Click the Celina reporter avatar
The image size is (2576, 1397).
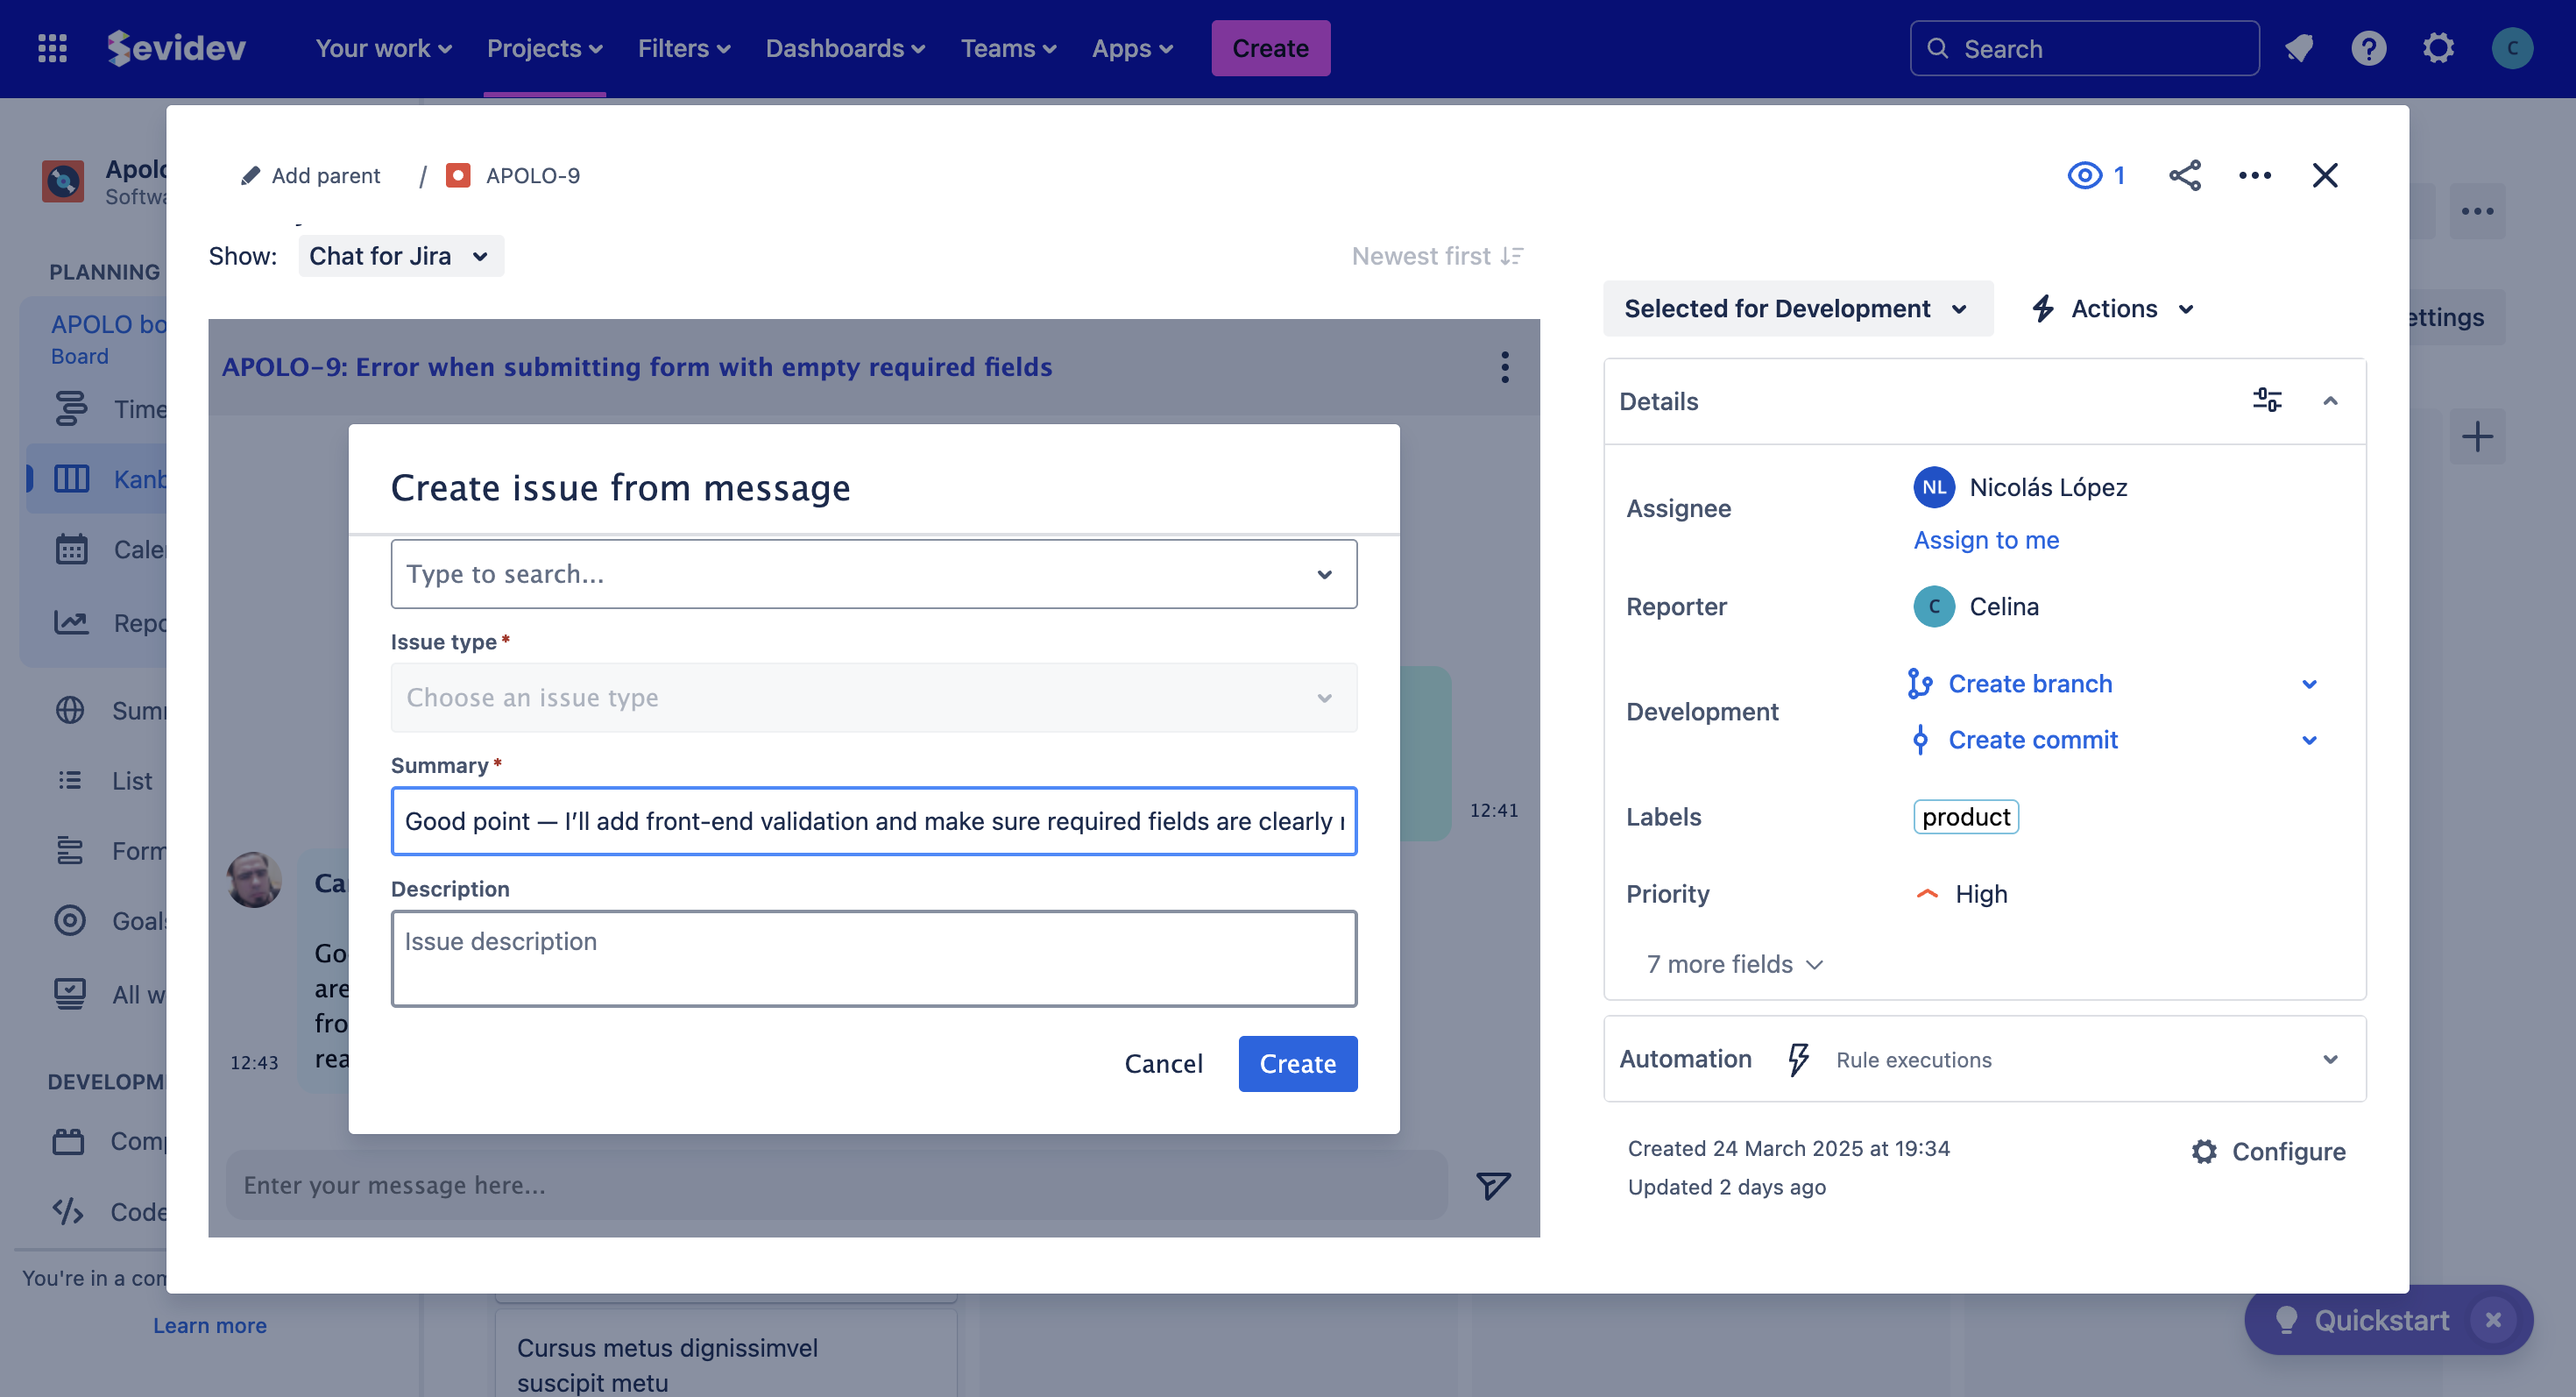[1933, 606]
